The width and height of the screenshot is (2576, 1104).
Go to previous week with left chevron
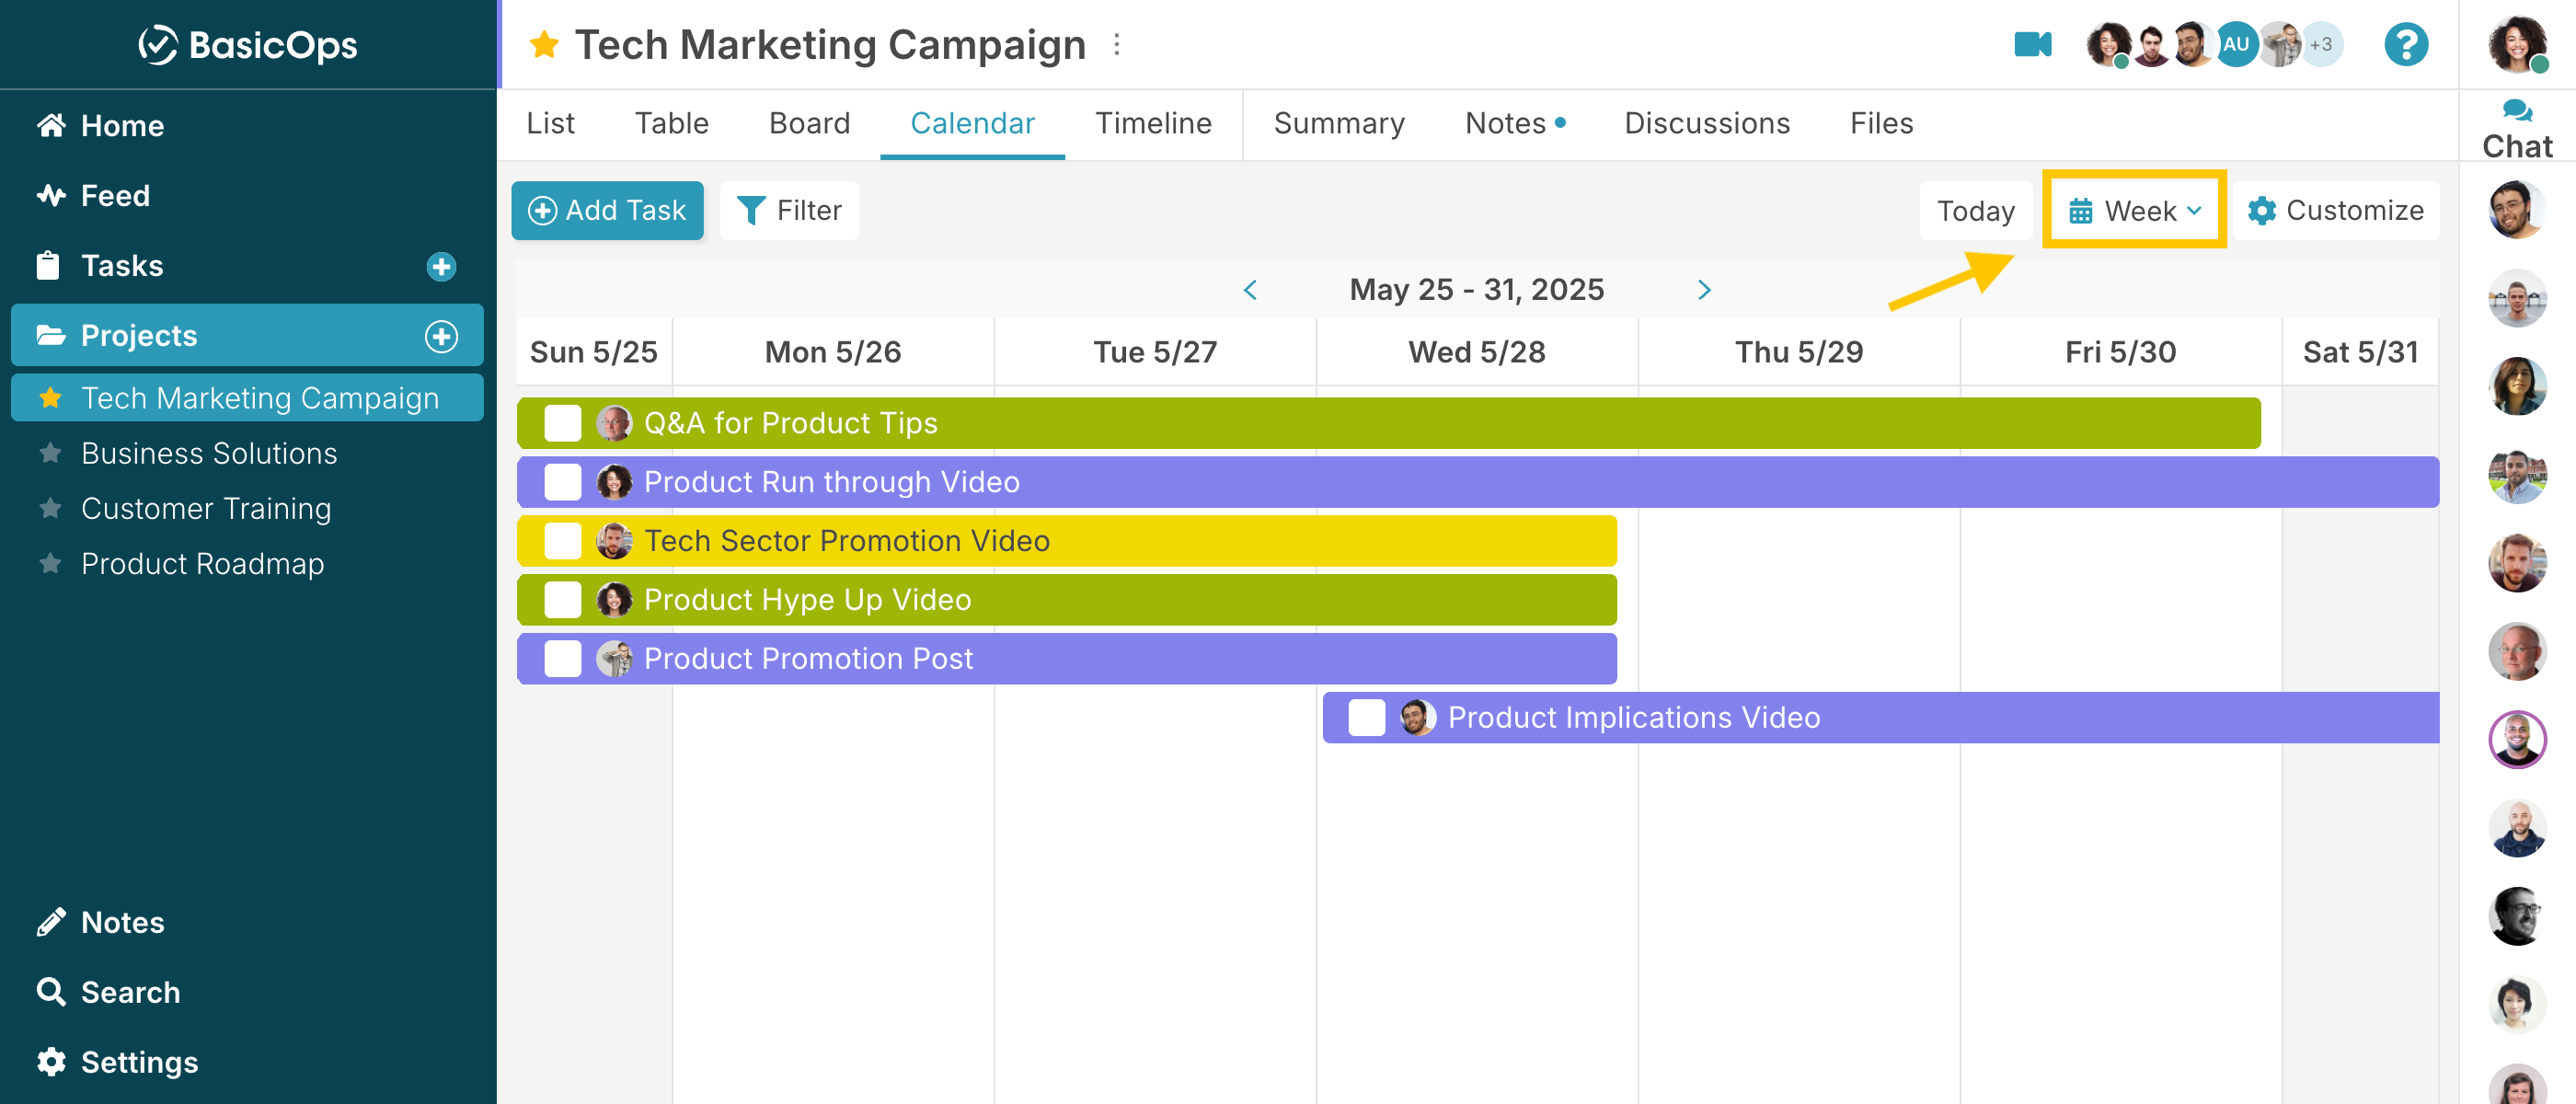pyautogui.click(x=1249, y=290)
